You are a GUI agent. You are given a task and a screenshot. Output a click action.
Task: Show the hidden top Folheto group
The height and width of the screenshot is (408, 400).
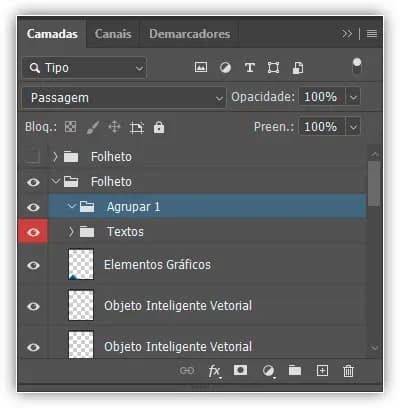tap(33, 156)
